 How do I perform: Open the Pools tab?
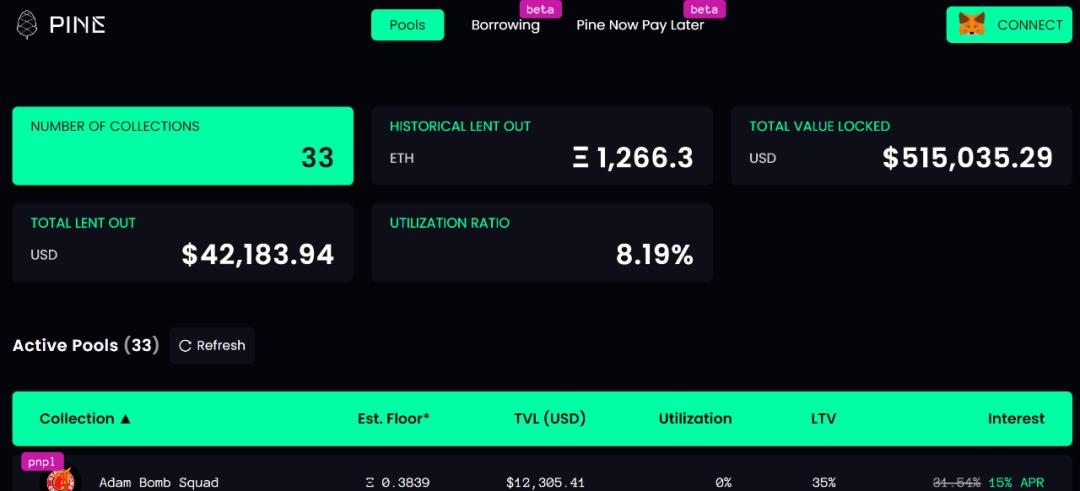[407, 25]
